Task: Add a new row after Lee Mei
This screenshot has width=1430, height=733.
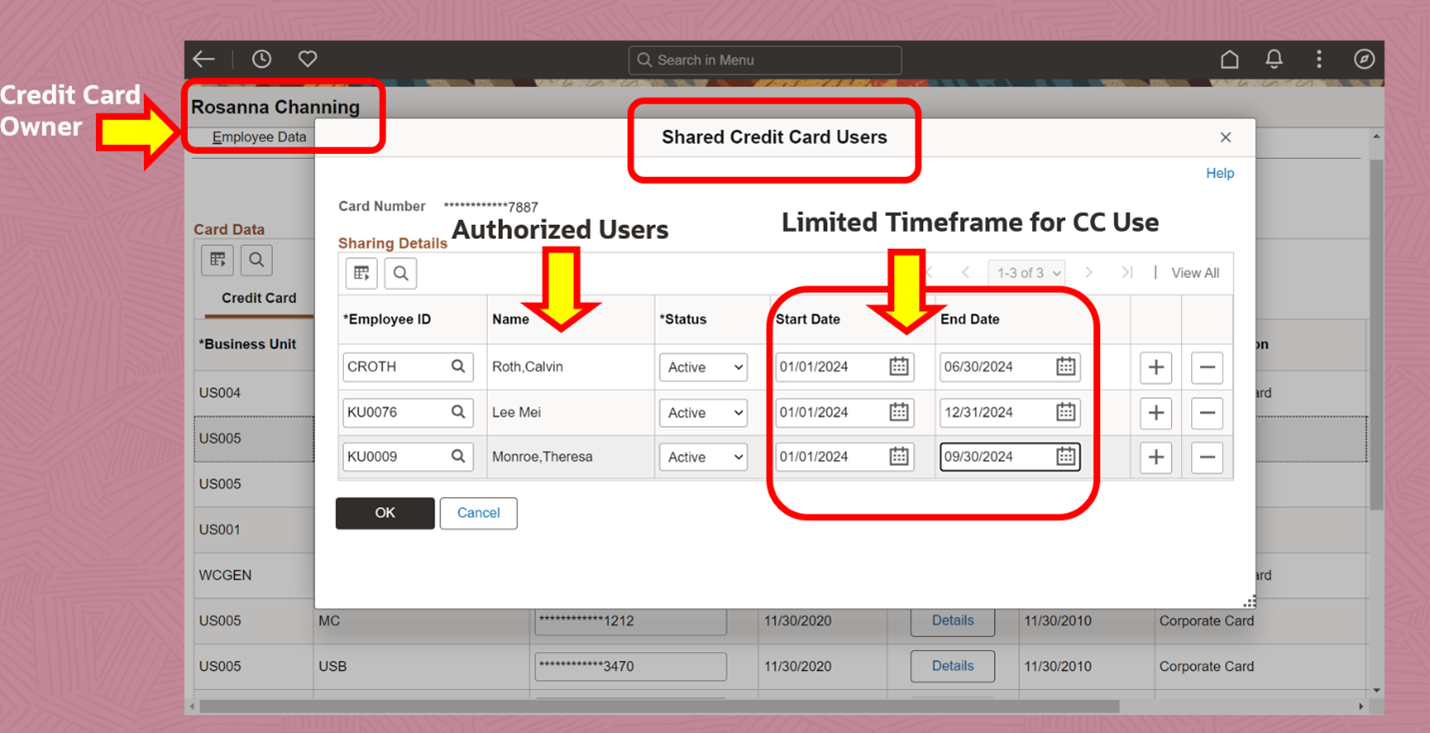Action: pos(1155,412)
